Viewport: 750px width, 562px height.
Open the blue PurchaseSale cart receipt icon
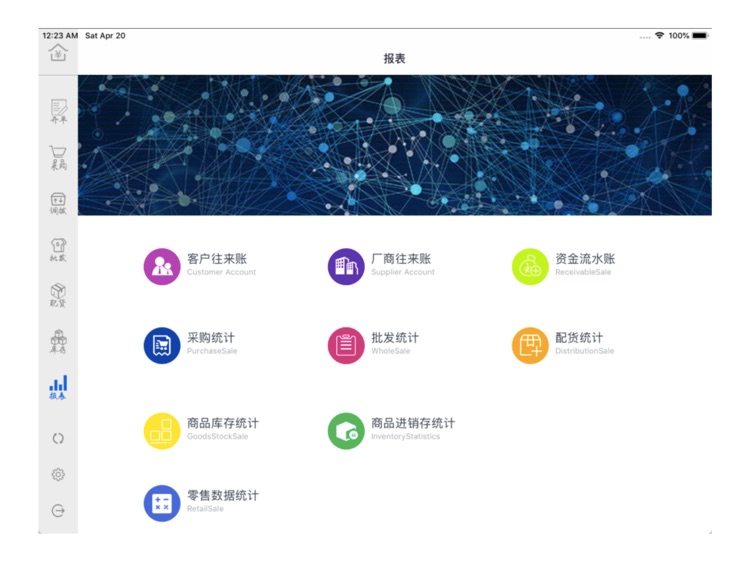tap(162, 345)
